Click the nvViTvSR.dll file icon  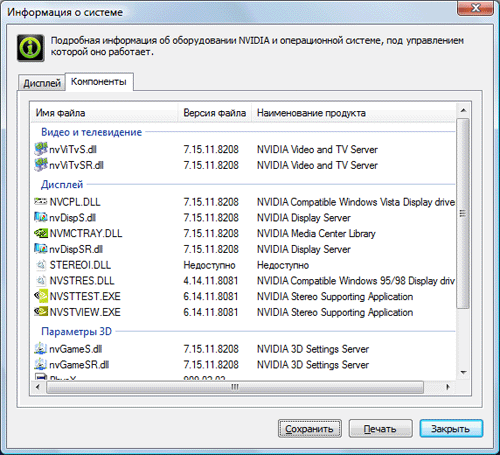[41, 165]
